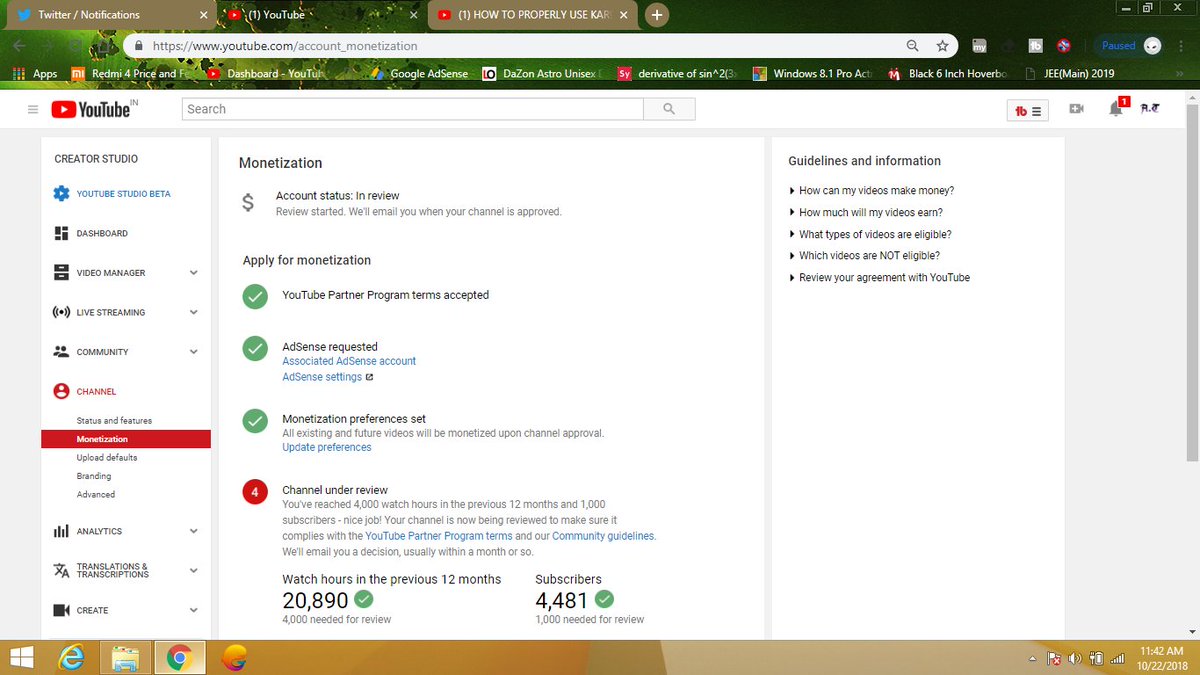Open Chrome new tab with plus button

(x=656, y=15)
